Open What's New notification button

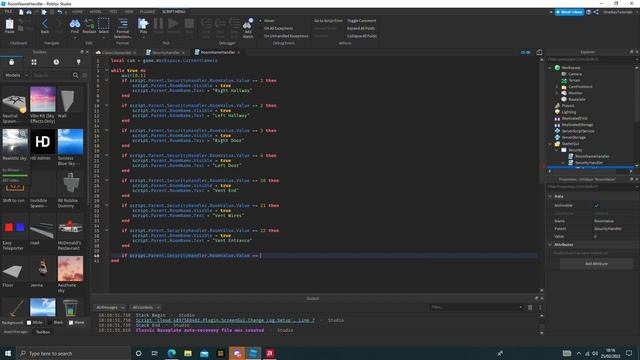[569, 12]
